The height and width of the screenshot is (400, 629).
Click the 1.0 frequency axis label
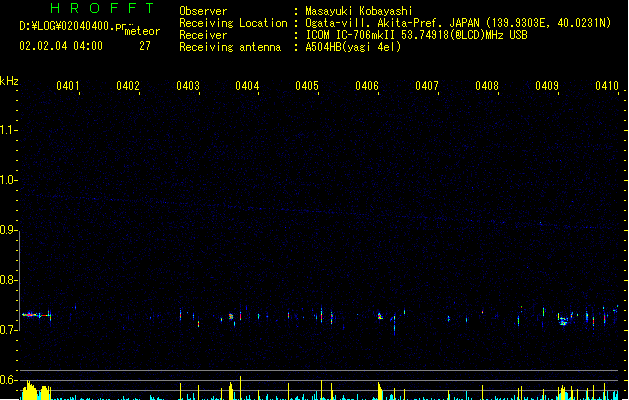8,180
